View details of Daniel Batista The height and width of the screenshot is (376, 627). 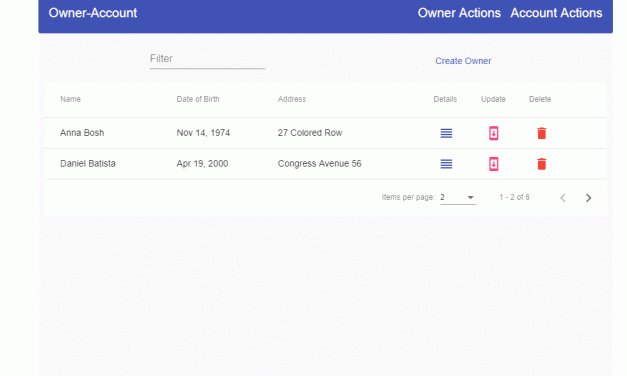point(446,164)
